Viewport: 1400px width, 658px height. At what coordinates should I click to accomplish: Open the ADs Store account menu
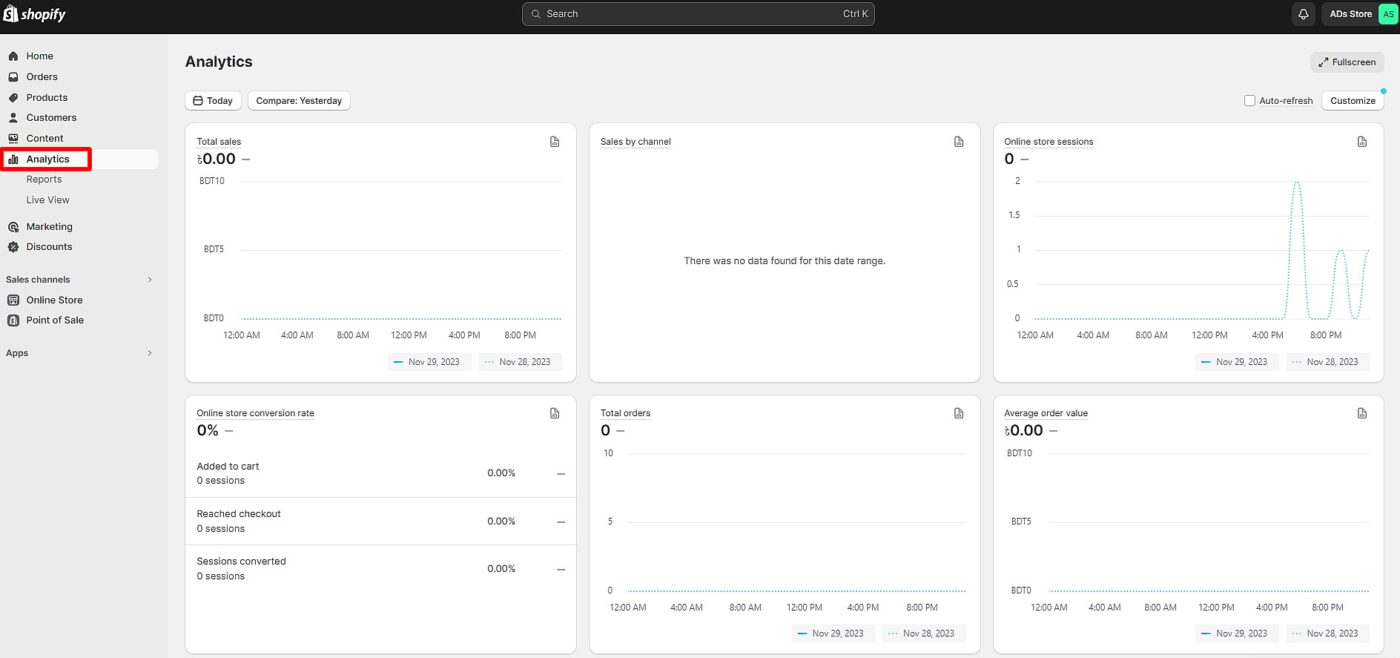tap(1360, 14)
